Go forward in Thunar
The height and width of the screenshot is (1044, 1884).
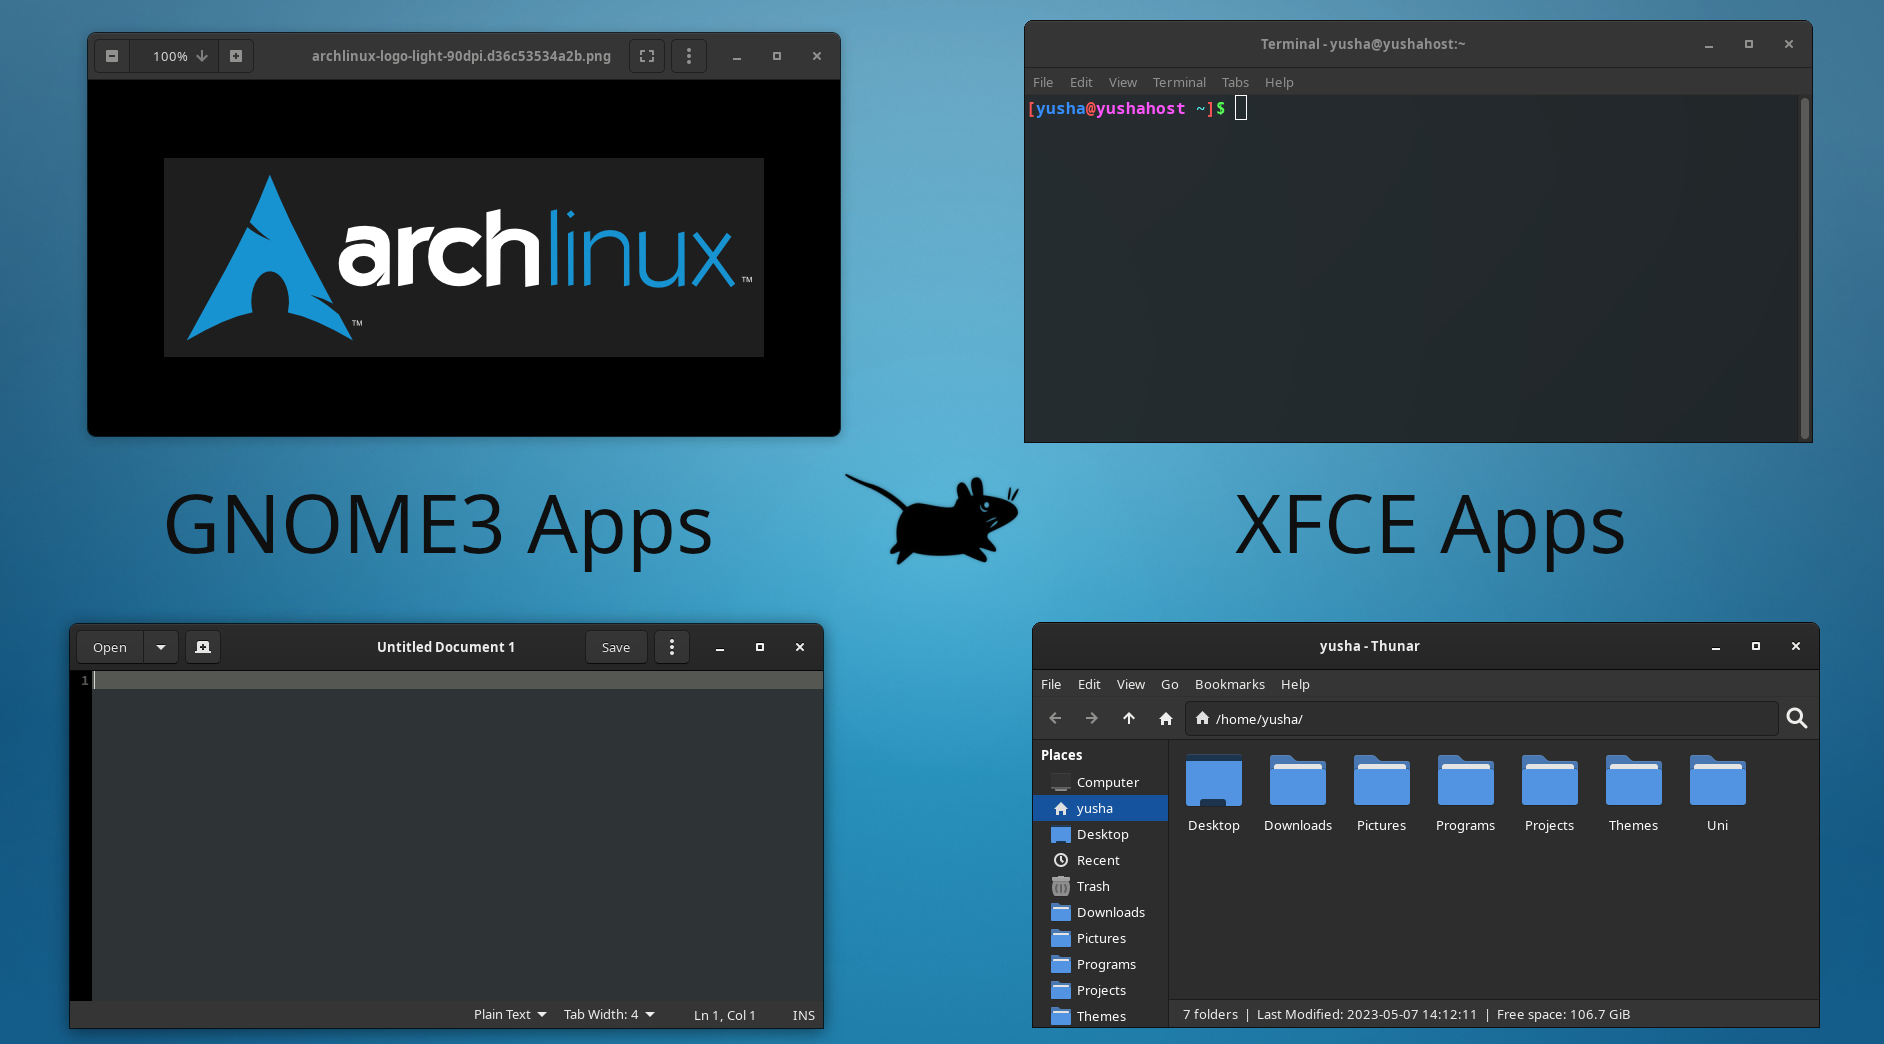point(1092,718)
